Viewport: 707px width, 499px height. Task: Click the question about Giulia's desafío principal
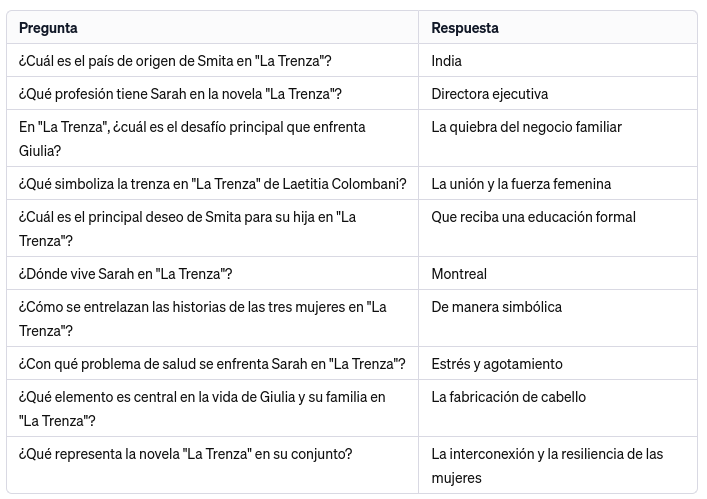(x=192, y=138)
